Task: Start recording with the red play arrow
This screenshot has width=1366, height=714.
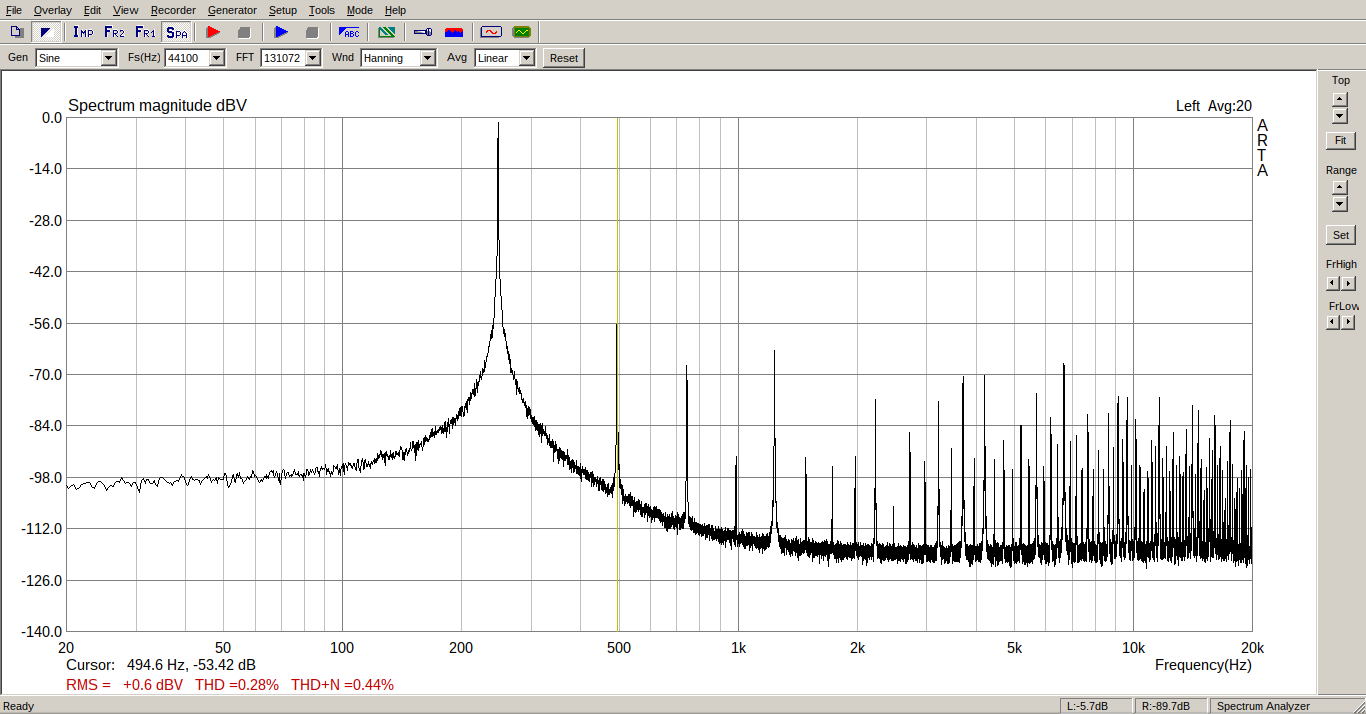Action: coord(212,32)
